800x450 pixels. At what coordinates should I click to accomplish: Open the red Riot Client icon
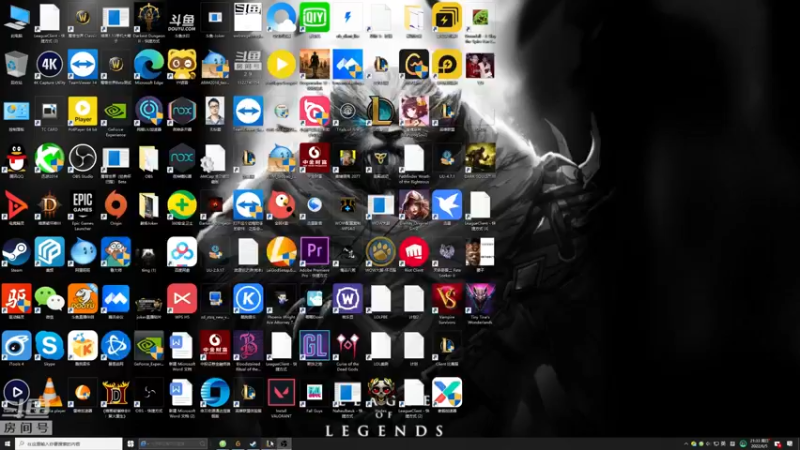(x=414, y=252)
